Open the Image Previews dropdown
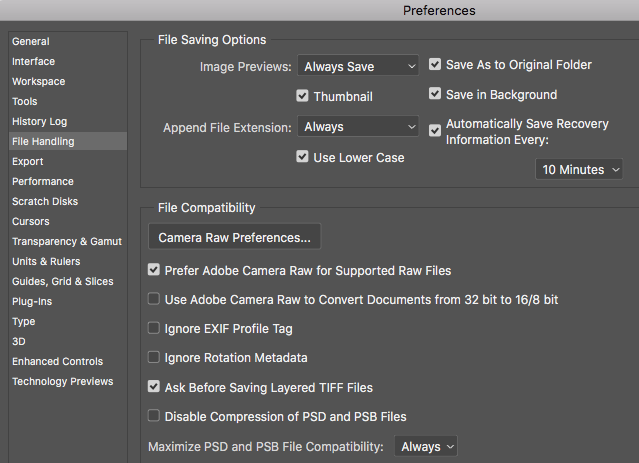The width and height of the screenshot is (639, 463). tap(359, 67)
